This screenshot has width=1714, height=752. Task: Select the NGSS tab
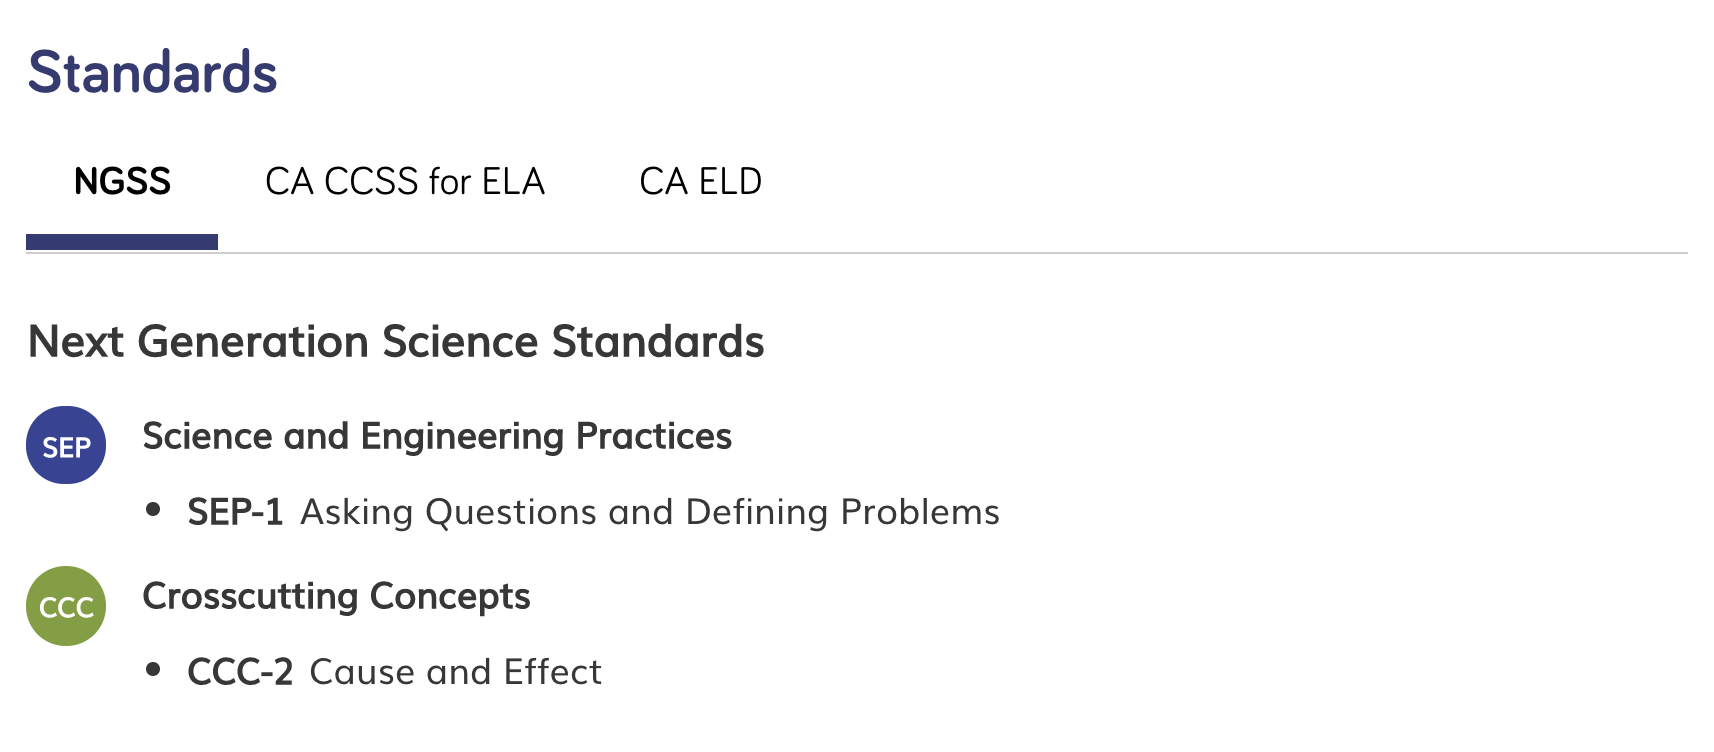click(122, 182)
